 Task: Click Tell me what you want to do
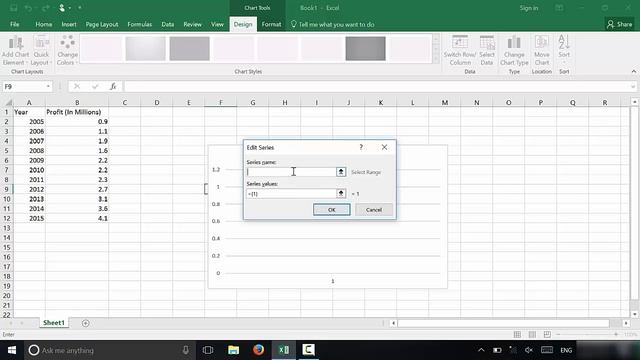pos(332,24)
